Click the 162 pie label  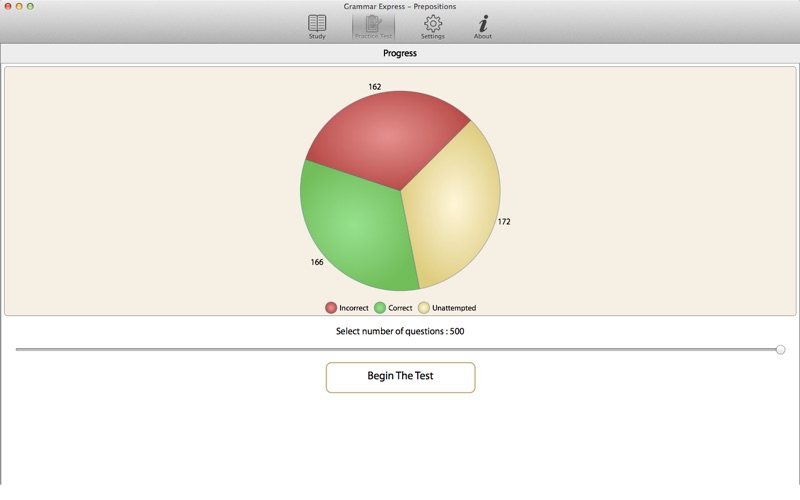[374, 87]
